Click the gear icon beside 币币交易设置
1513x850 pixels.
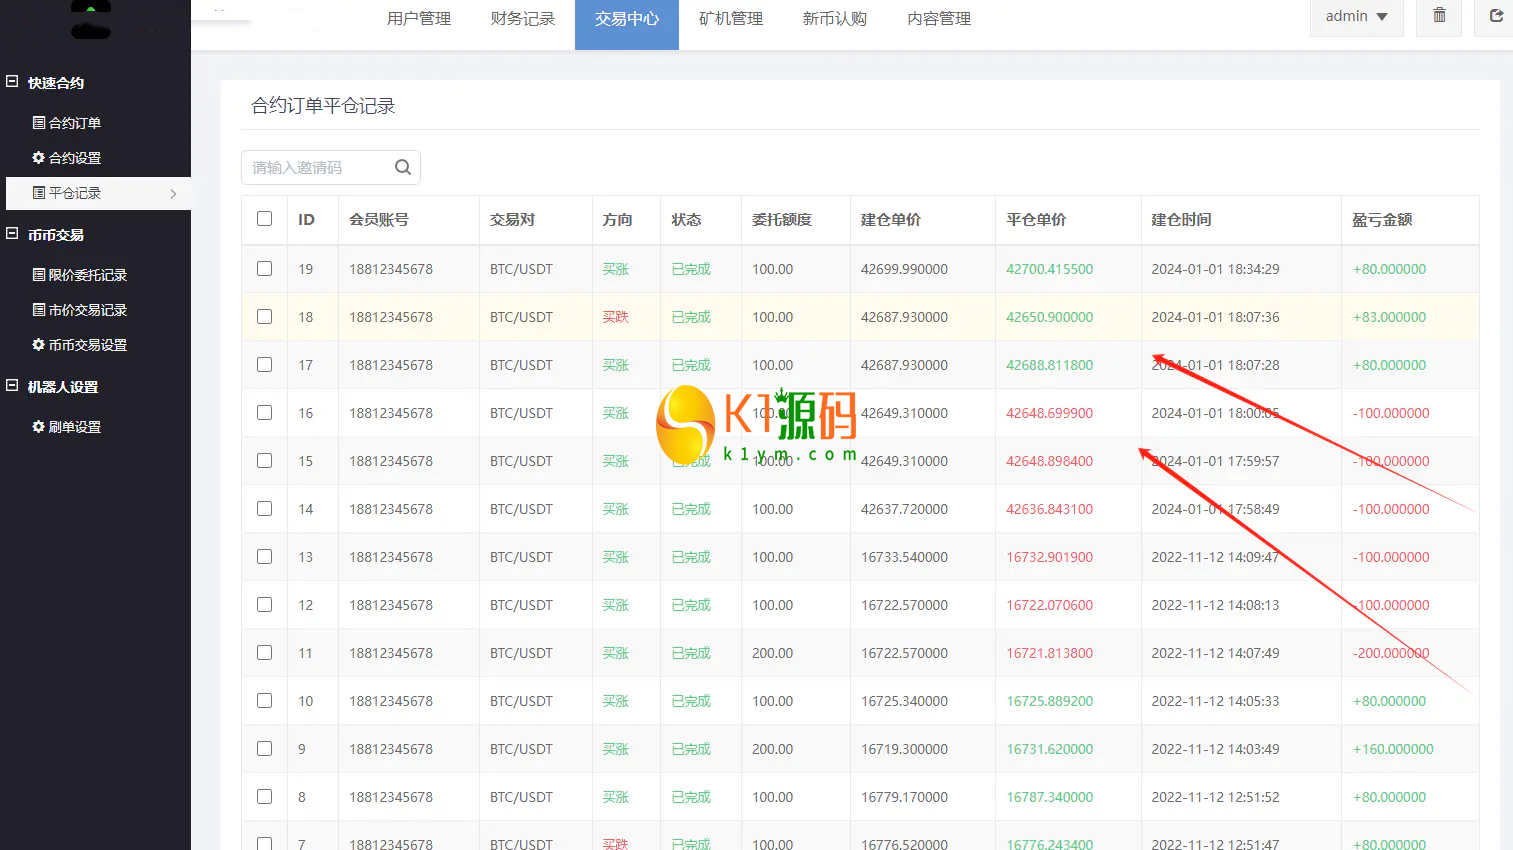(38, 345)
